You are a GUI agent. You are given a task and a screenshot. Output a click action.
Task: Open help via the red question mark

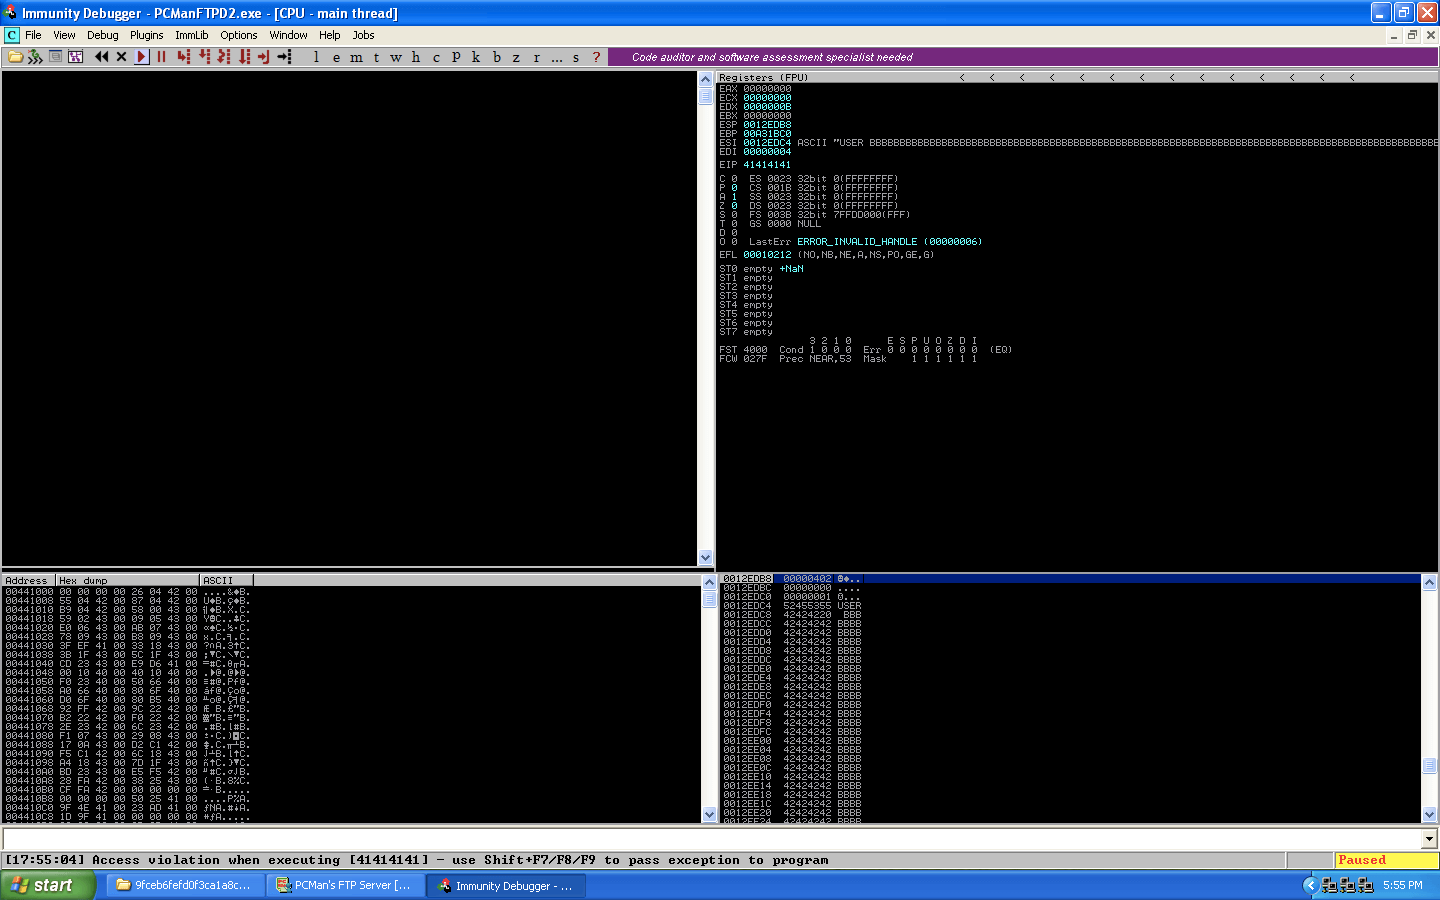596,57
